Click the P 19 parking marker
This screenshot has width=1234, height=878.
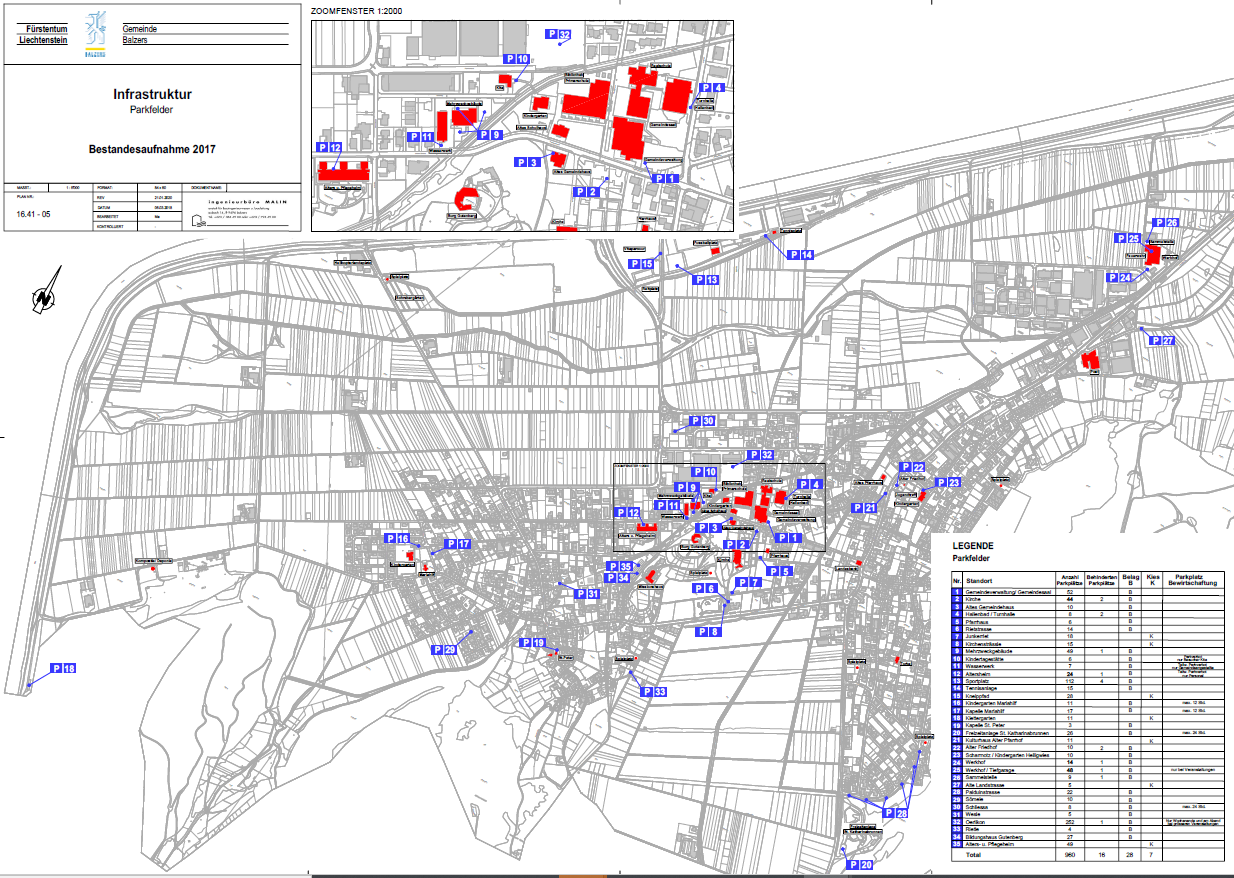click(x=532, y=643)
